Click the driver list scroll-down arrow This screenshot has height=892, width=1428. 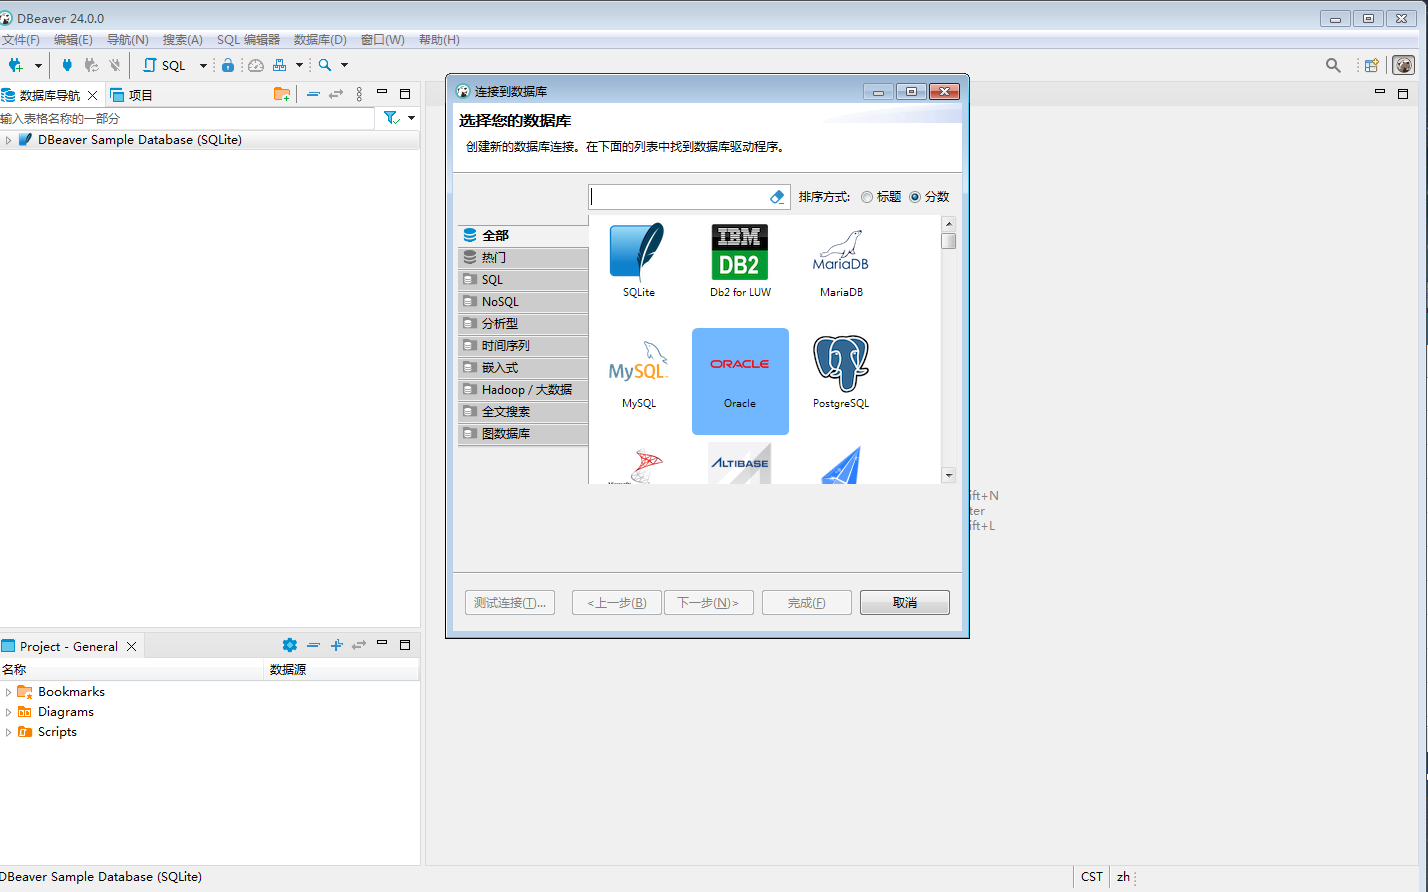click(949, 475)
